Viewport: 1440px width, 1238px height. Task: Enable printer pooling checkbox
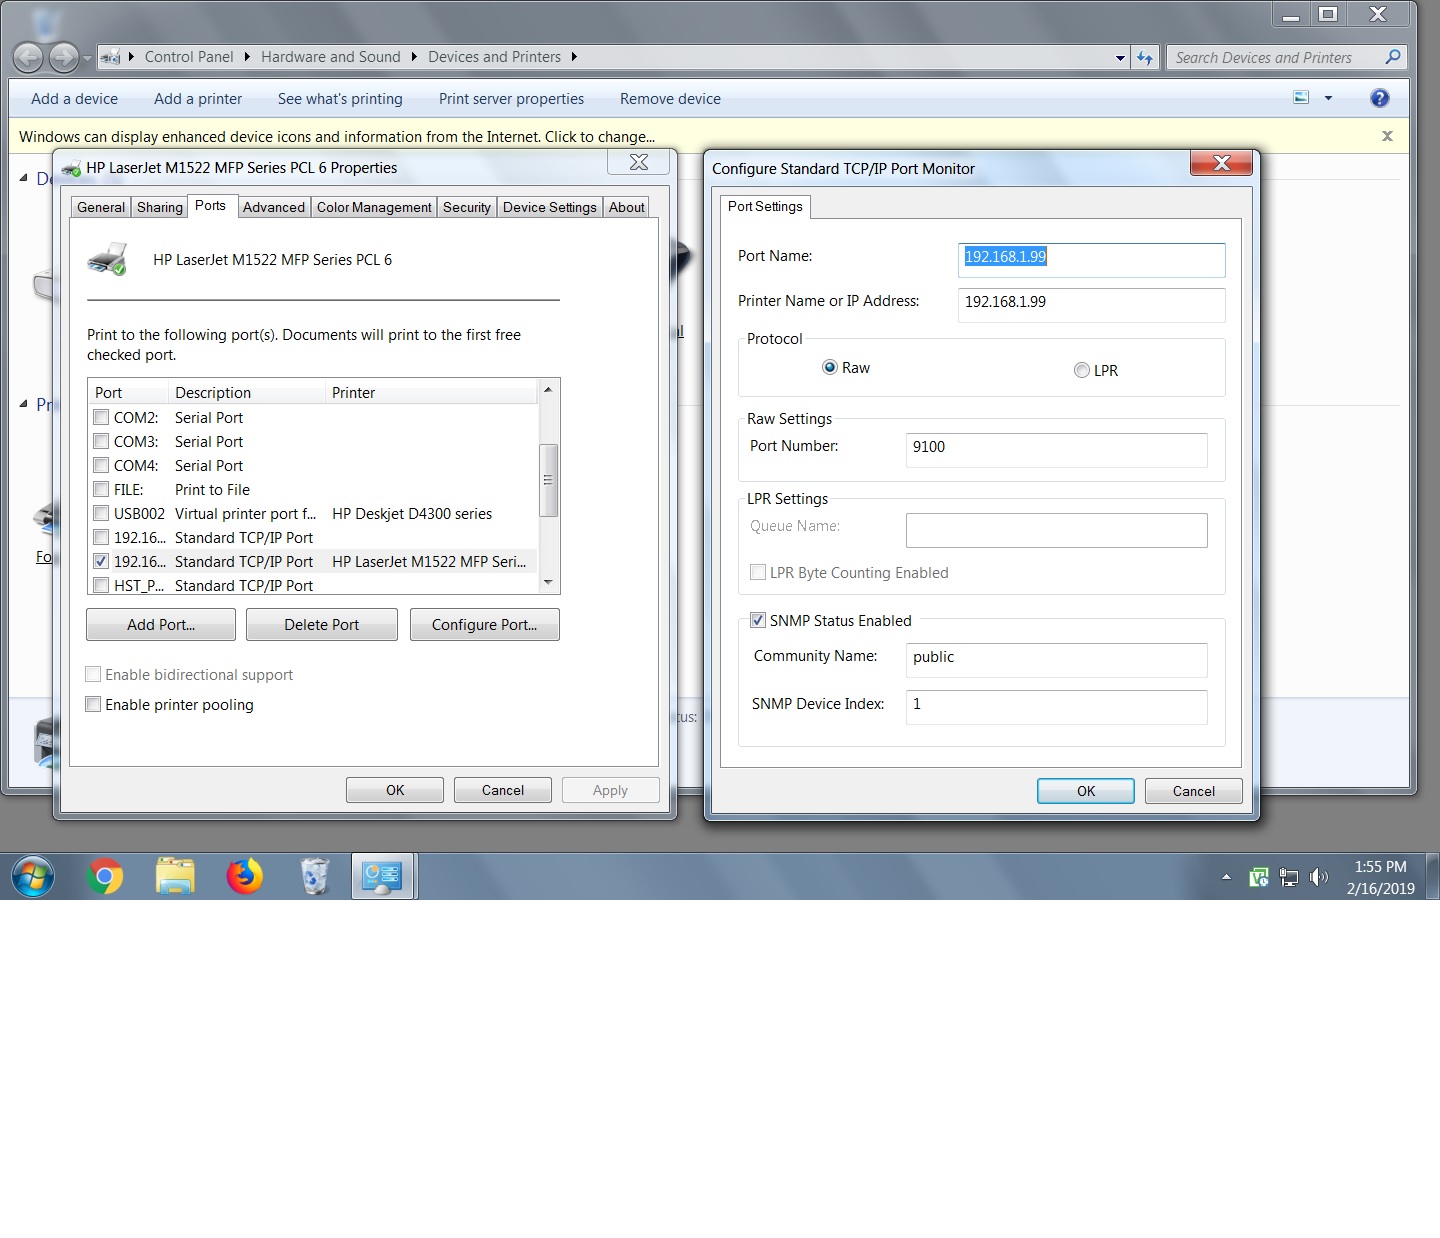[94, 705]
